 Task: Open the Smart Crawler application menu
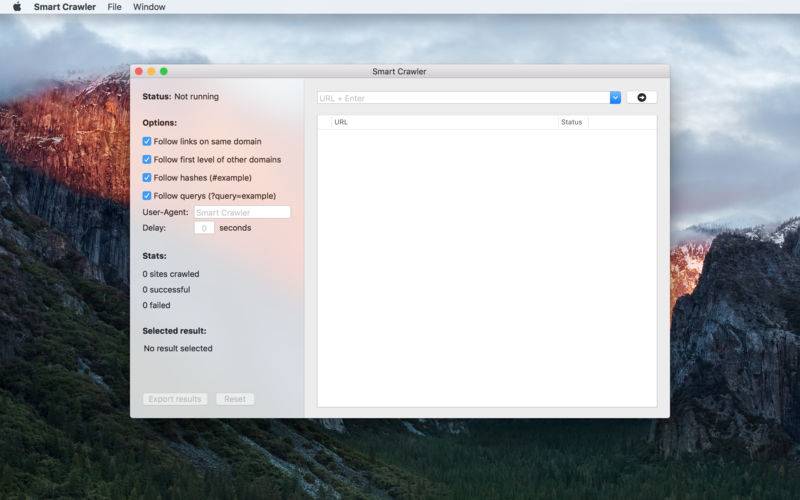(x=65, y=7)
